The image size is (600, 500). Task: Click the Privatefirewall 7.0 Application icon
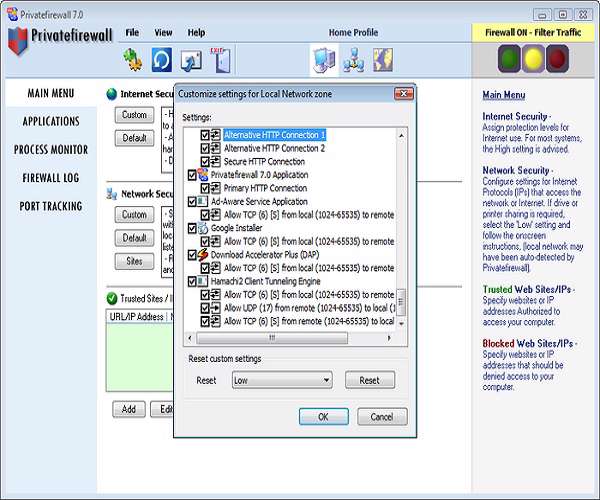point(203,175)
